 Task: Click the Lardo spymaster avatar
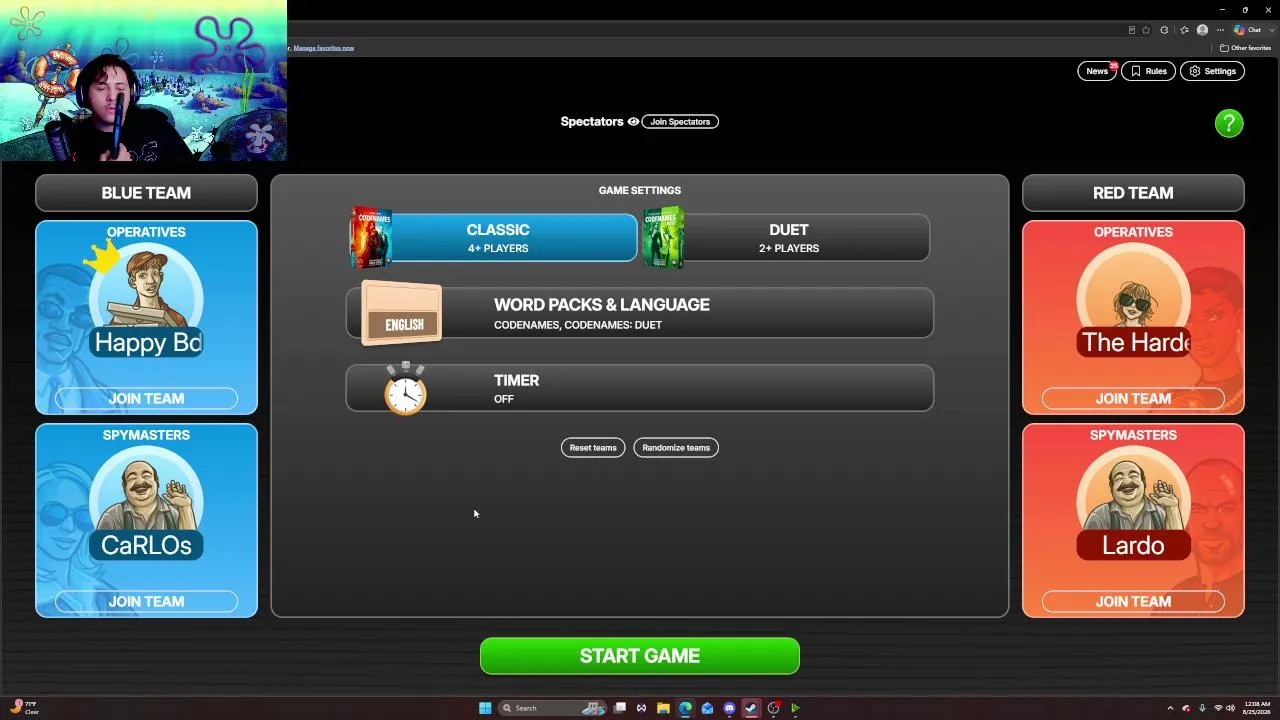pos(1133,502)
